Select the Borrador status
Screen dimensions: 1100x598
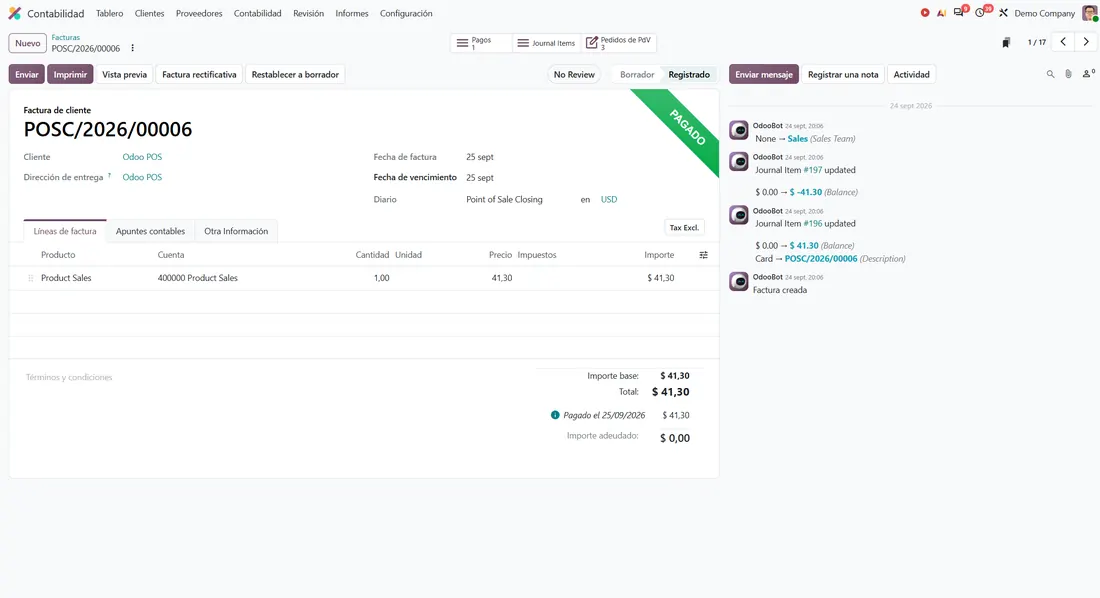tap(637, 74)
